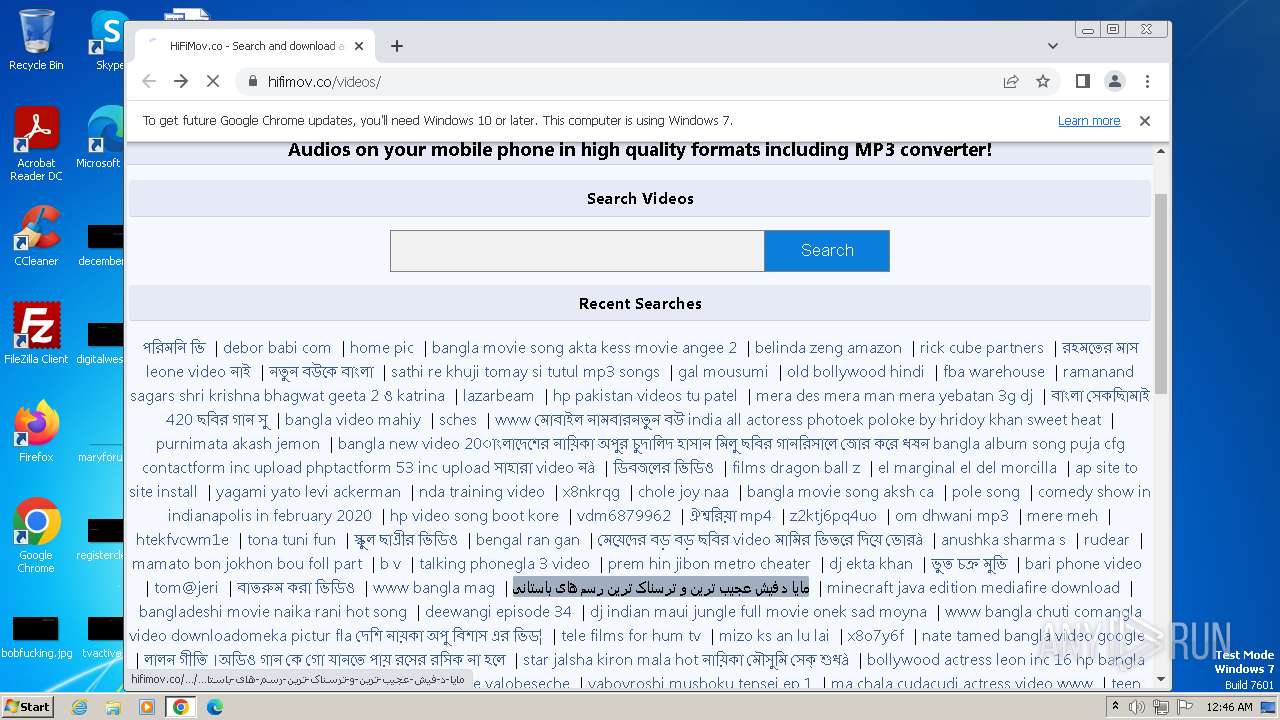1280x720 pixels.
Task: Open 'chole joy naa' link
Action: click(x=683, y=492)
